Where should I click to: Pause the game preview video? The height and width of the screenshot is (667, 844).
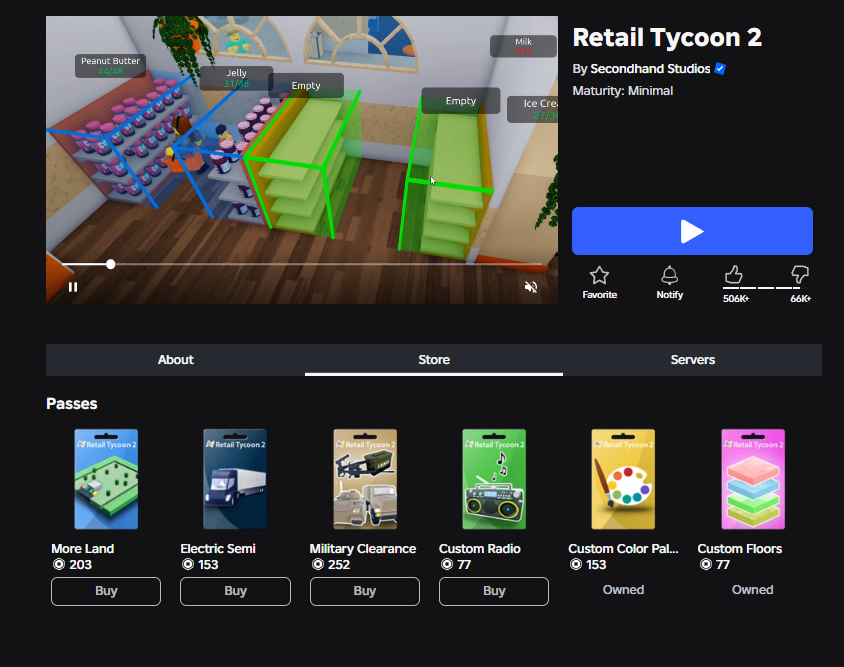point(73,287)
